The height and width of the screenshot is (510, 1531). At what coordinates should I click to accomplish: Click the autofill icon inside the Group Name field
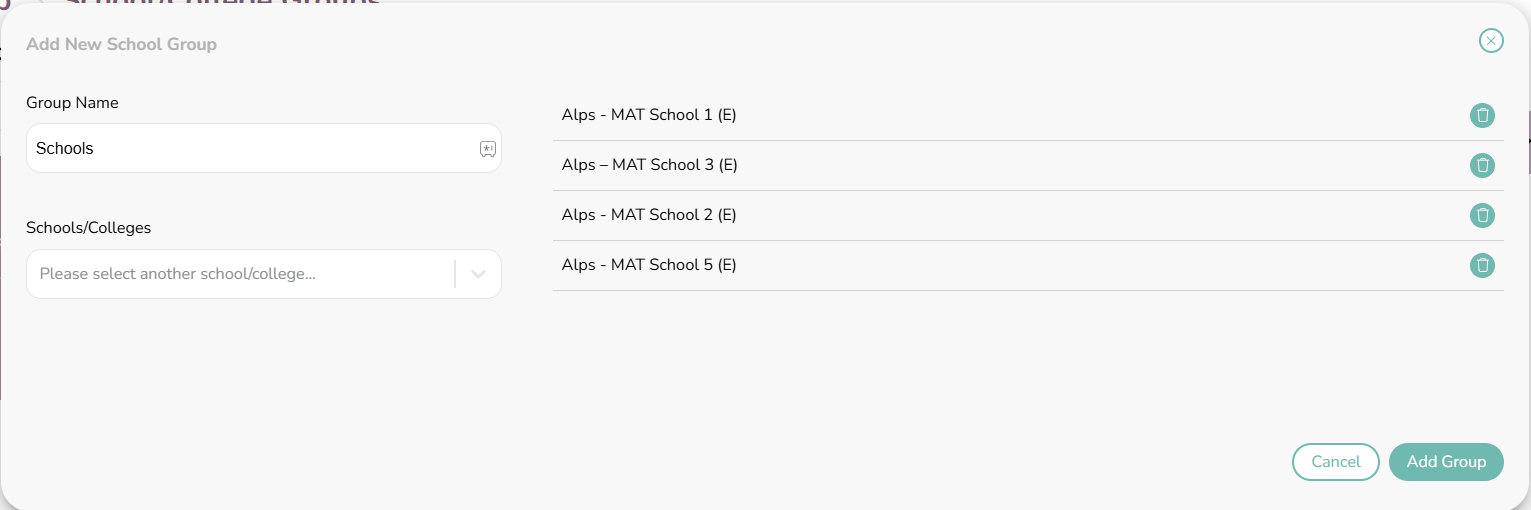(487, 149)
